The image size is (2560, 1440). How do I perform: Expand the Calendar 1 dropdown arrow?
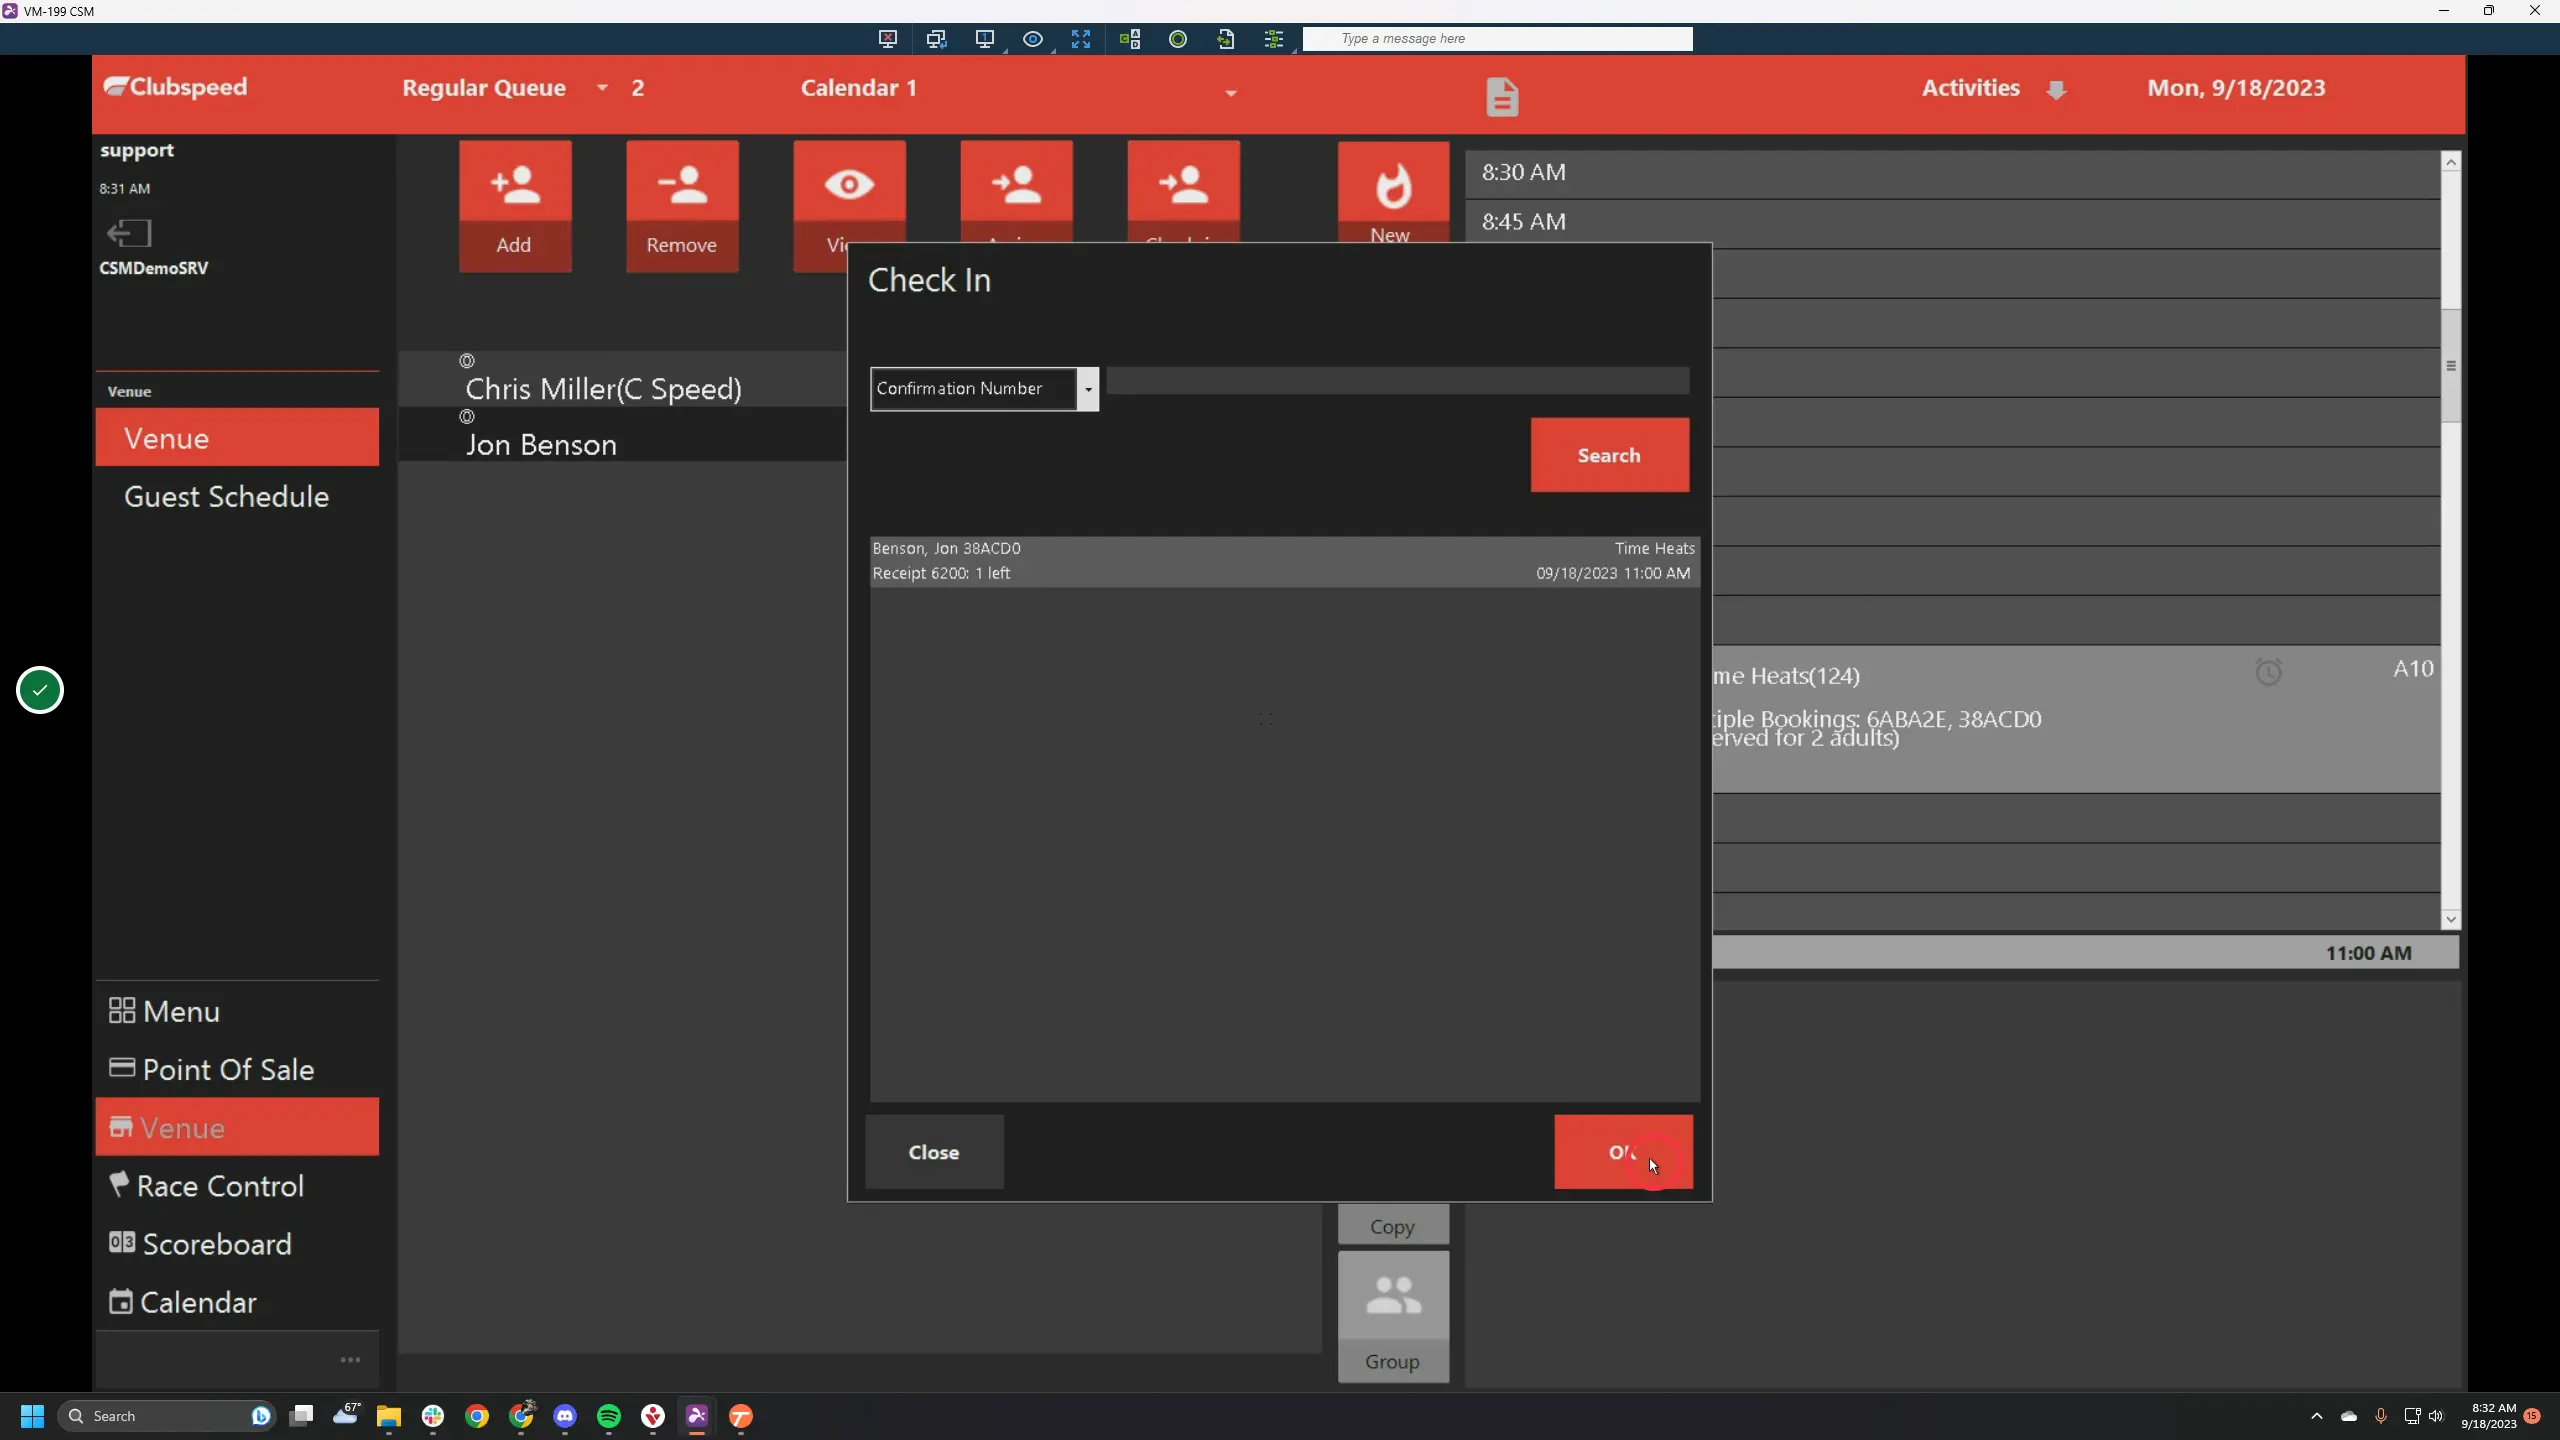pos(1231,93)
